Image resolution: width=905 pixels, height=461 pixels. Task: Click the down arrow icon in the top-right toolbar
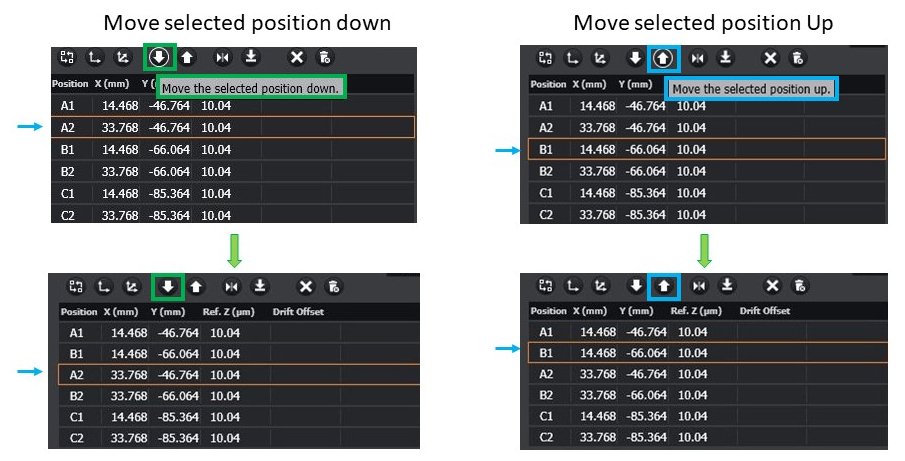pyautogui.click(x=634, y=58)
